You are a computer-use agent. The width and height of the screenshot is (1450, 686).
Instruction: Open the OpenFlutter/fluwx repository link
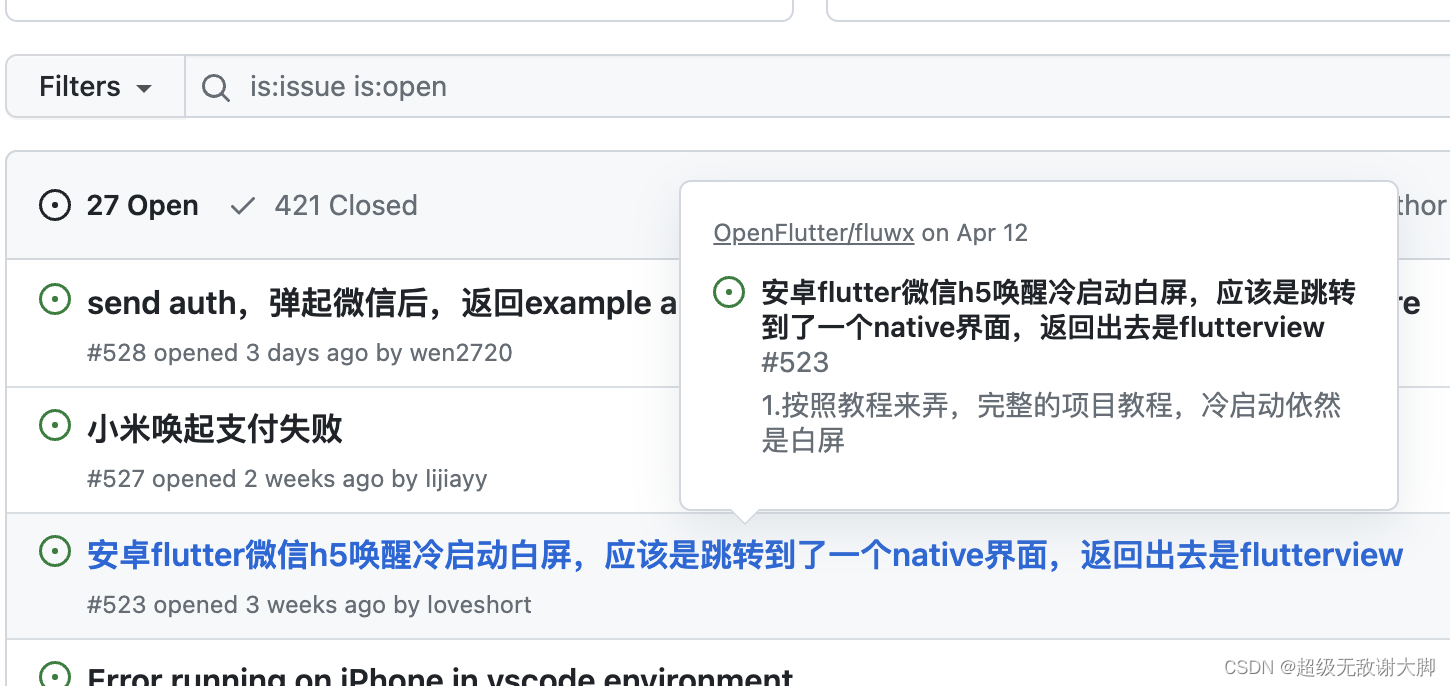coord(813,232)
